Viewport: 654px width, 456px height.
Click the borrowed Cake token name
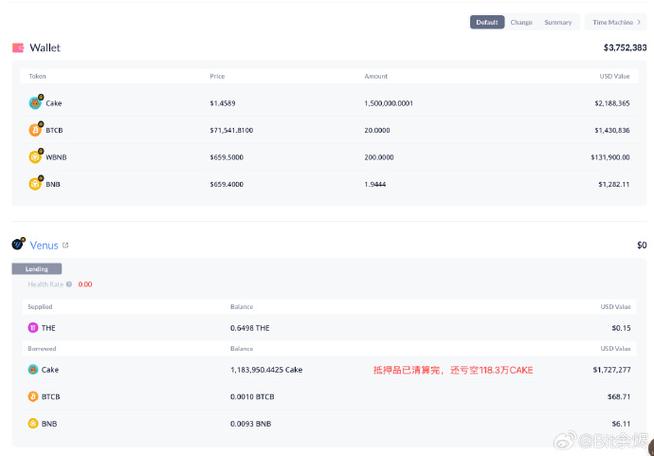point(50,370)
